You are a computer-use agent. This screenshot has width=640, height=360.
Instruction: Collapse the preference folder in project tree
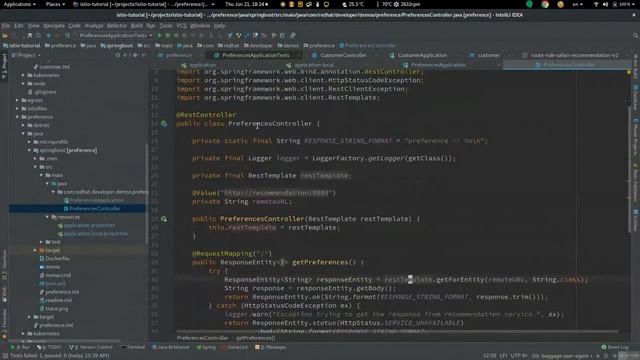[x=18, y=117]
